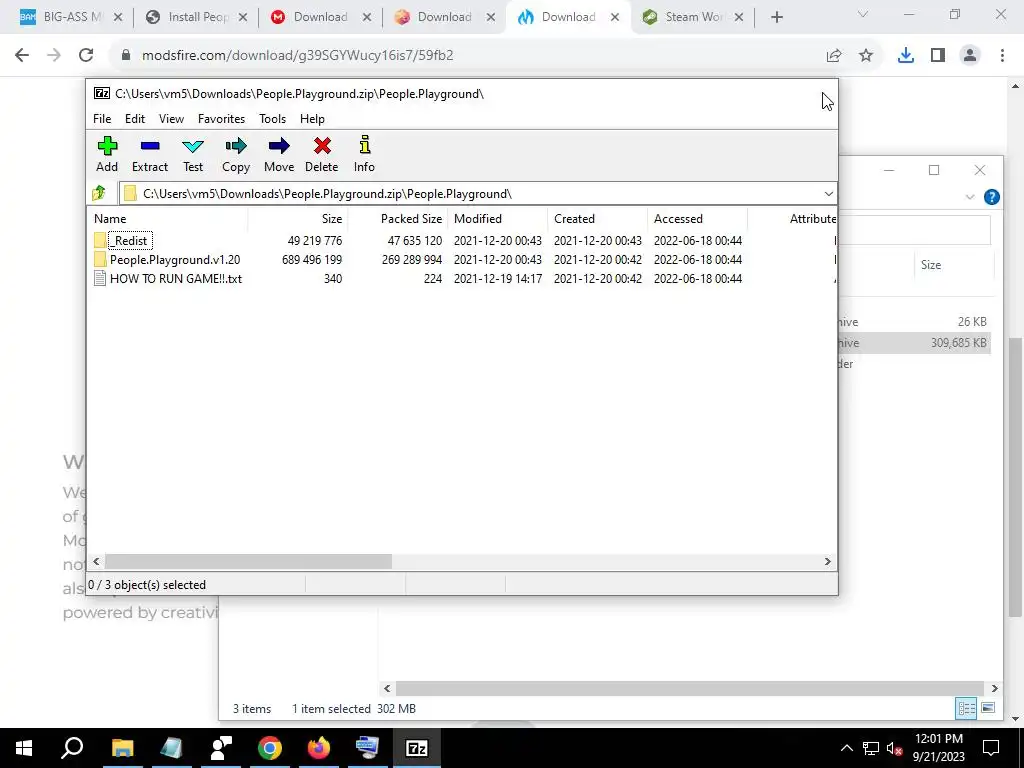
Task: Switch to the Steam Wor tab
Action: tap(692, 18)
